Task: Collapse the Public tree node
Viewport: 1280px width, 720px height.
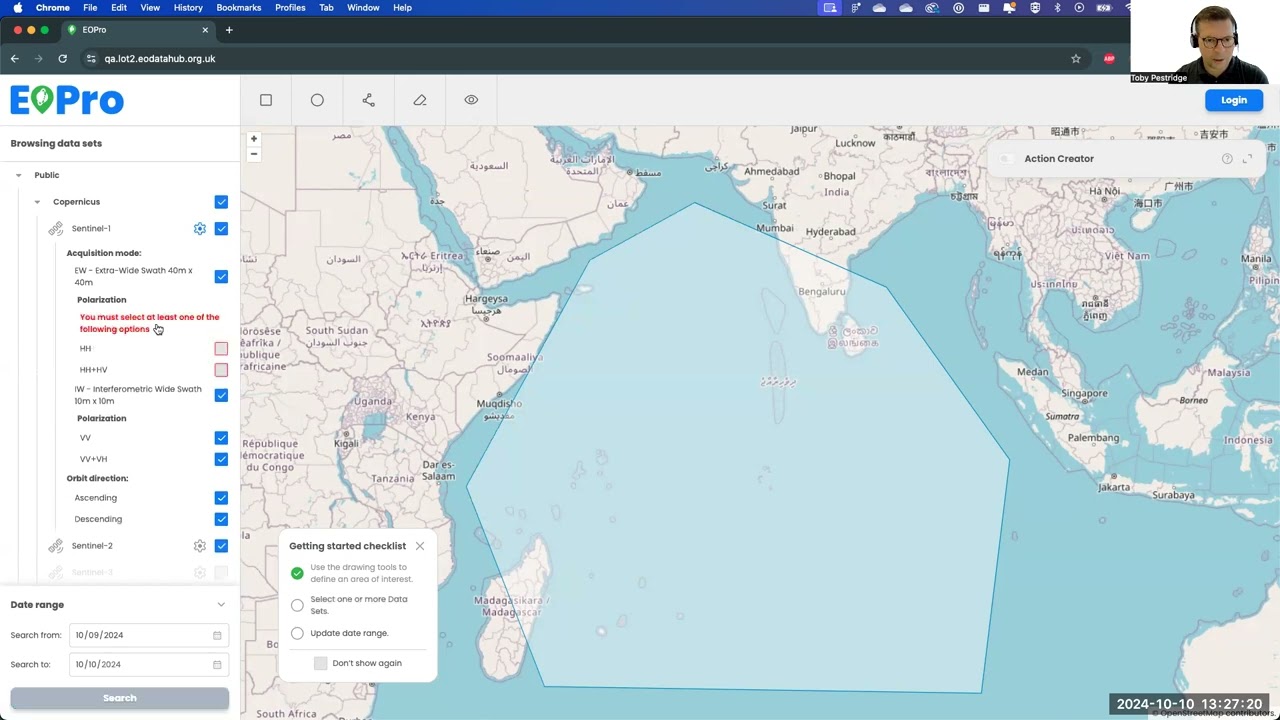Action: 18,175
